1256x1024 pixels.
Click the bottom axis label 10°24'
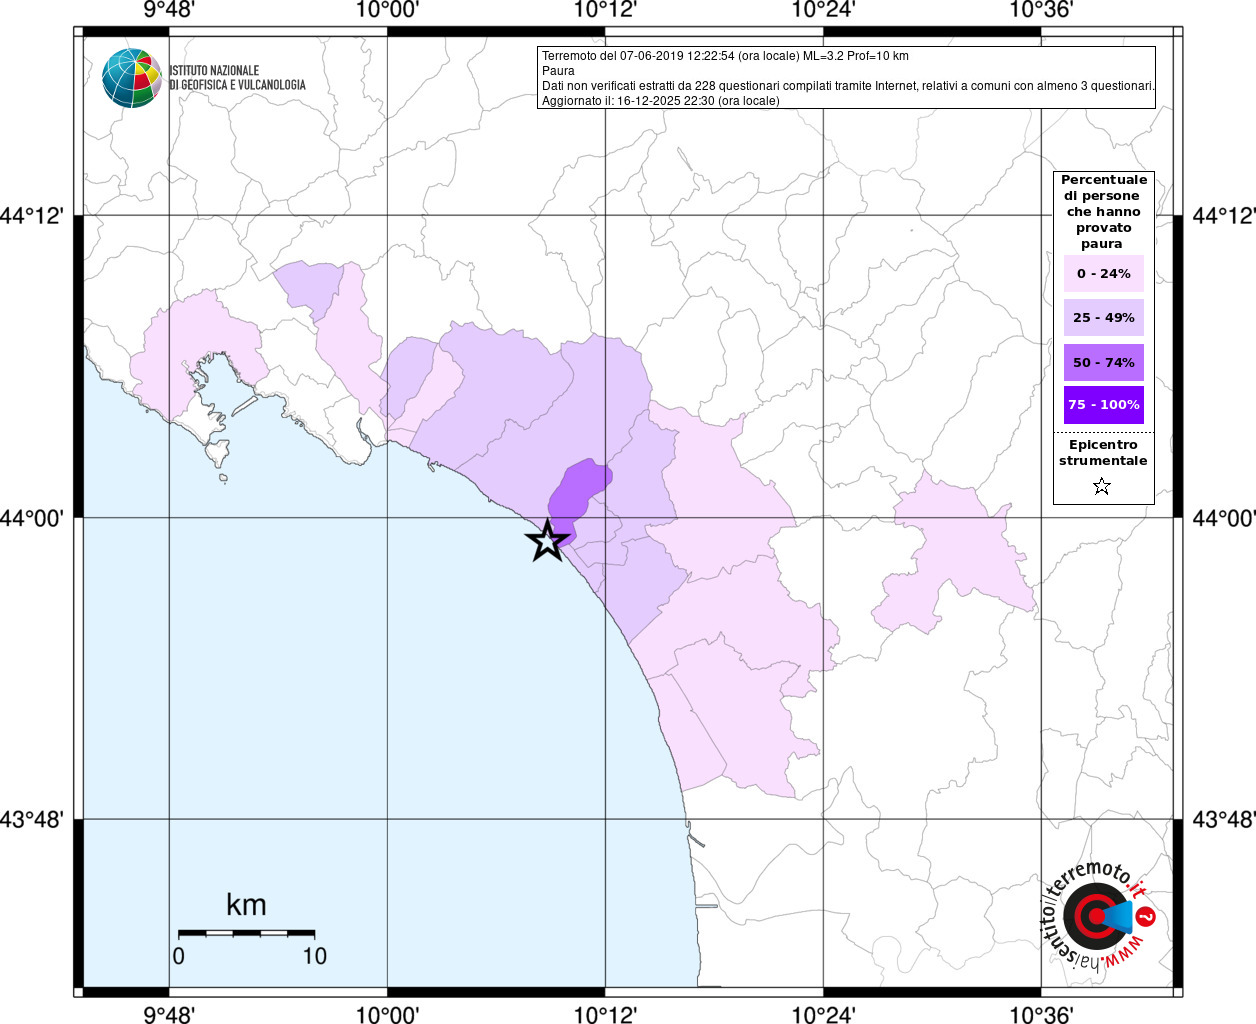point(823,1014)
